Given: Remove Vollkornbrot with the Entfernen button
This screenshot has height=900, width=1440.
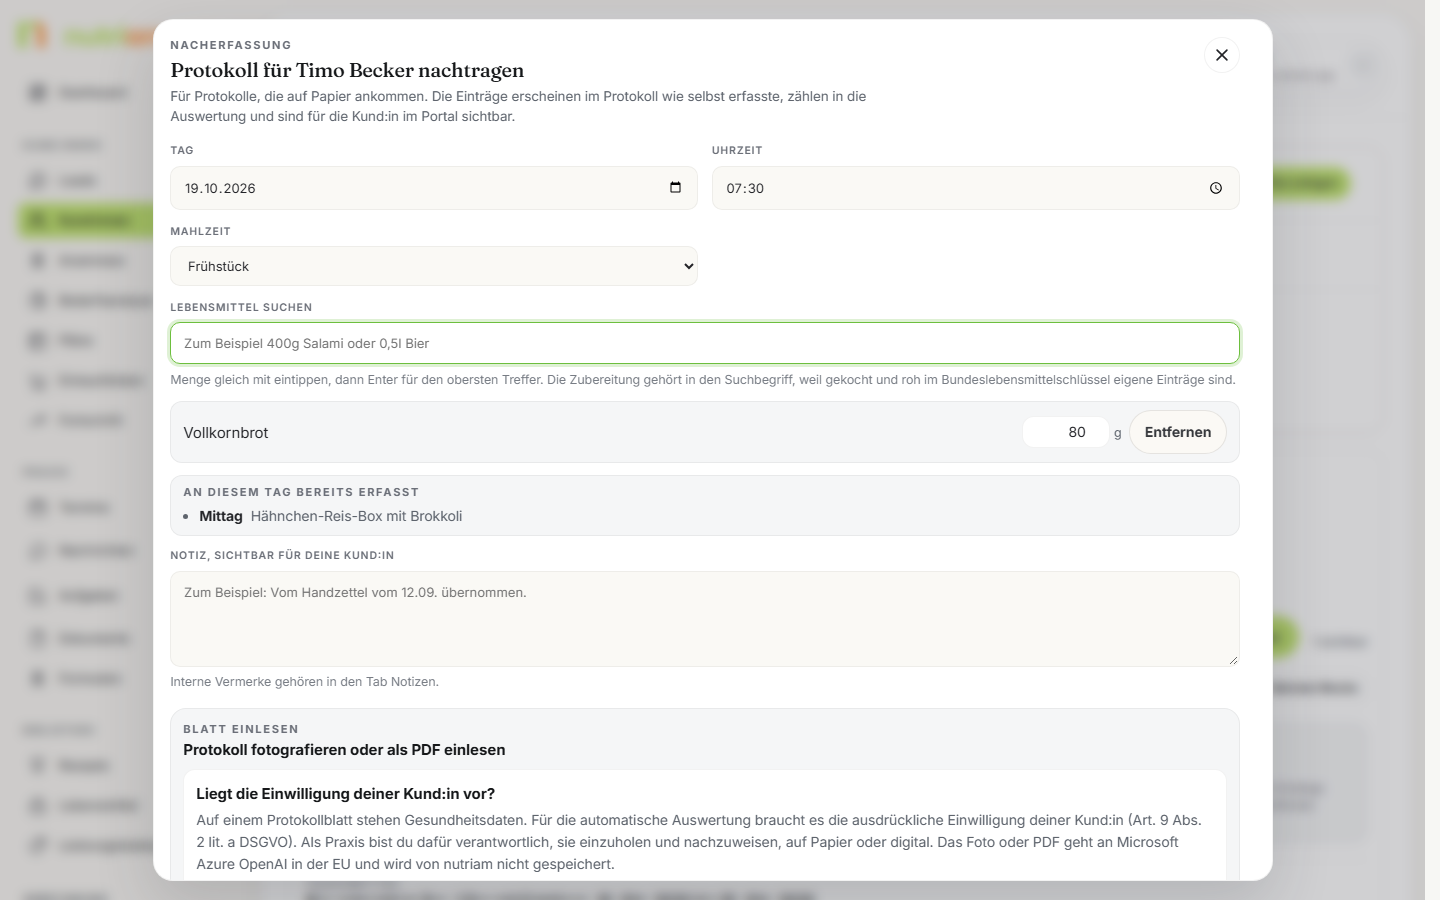Looking at the screenshot, I should pos(1177,432).
